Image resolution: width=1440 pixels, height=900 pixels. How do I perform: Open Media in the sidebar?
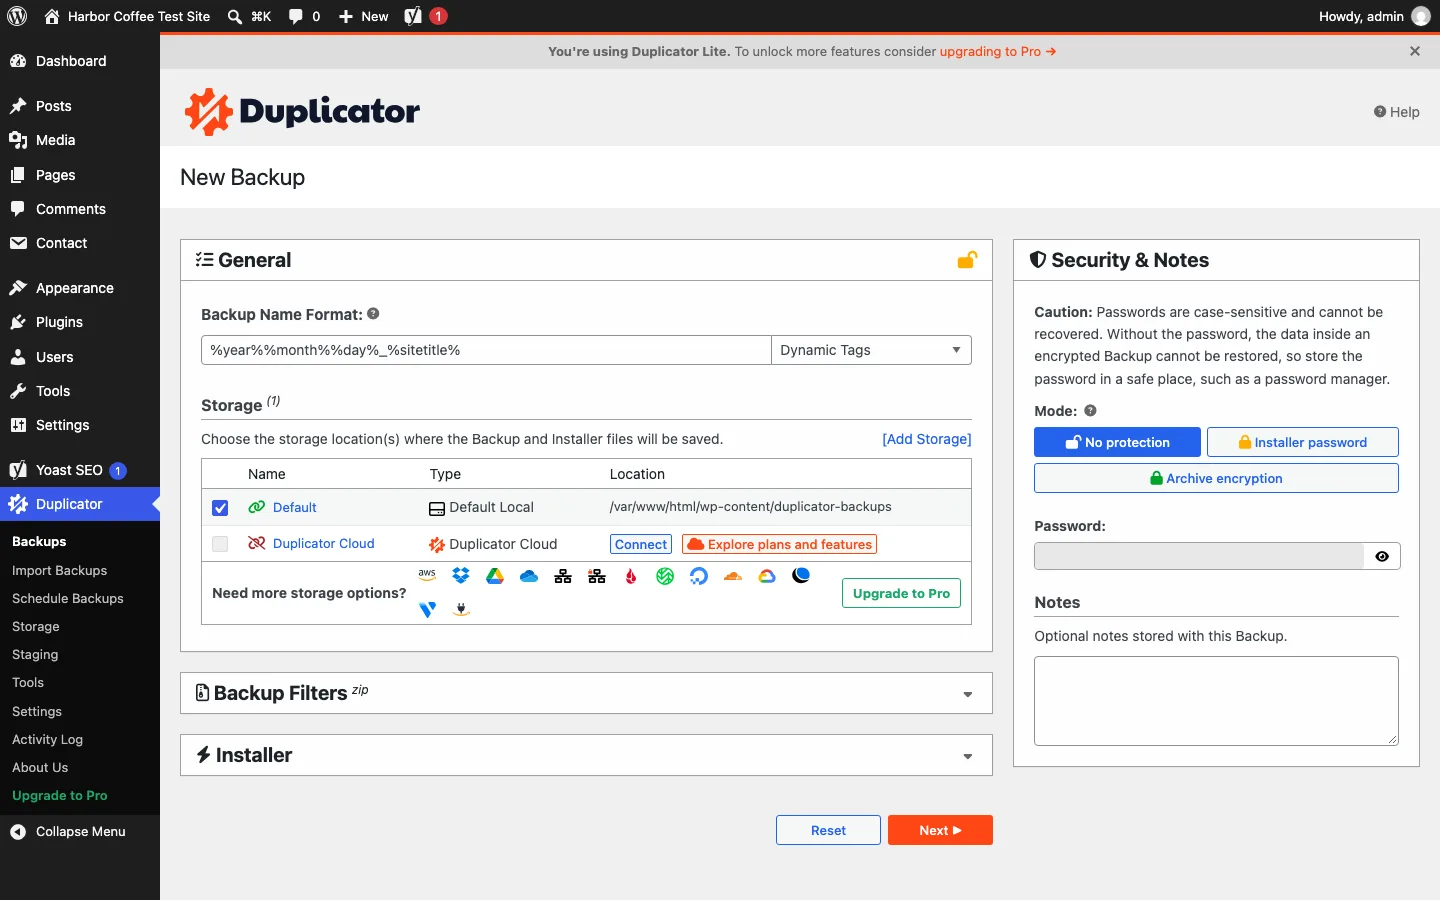tap(80, 140)
